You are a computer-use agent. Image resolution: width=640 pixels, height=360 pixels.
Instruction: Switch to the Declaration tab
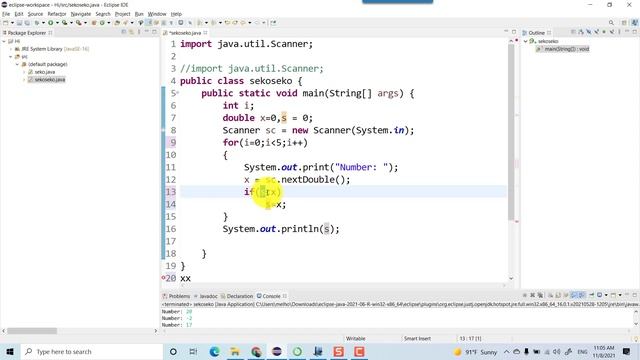(x=237, y=296)
